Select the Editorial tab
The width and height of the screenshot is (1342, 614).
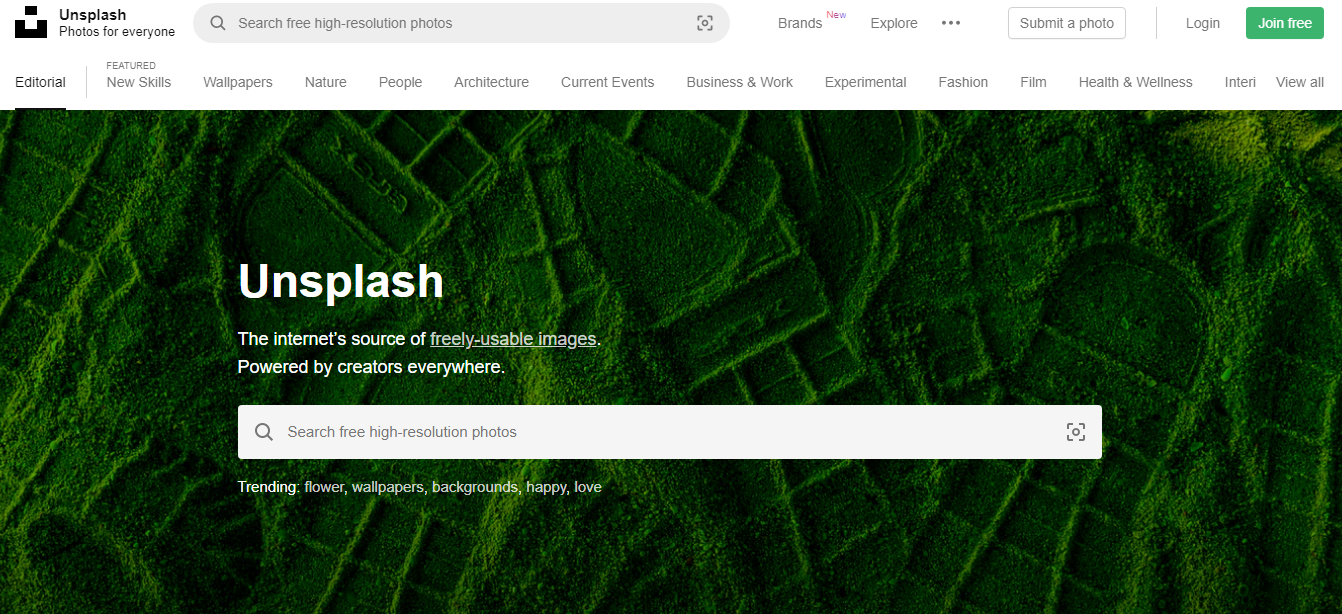[40, 82]
